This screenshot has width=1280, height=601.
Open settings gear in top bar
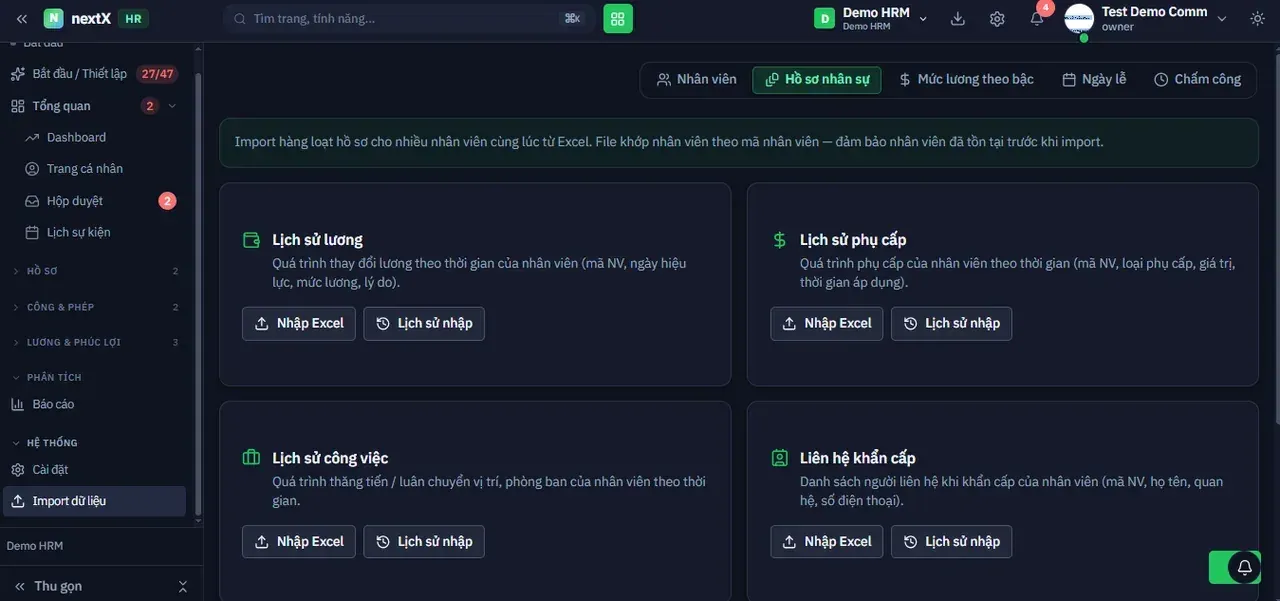(x=997, y=18)
